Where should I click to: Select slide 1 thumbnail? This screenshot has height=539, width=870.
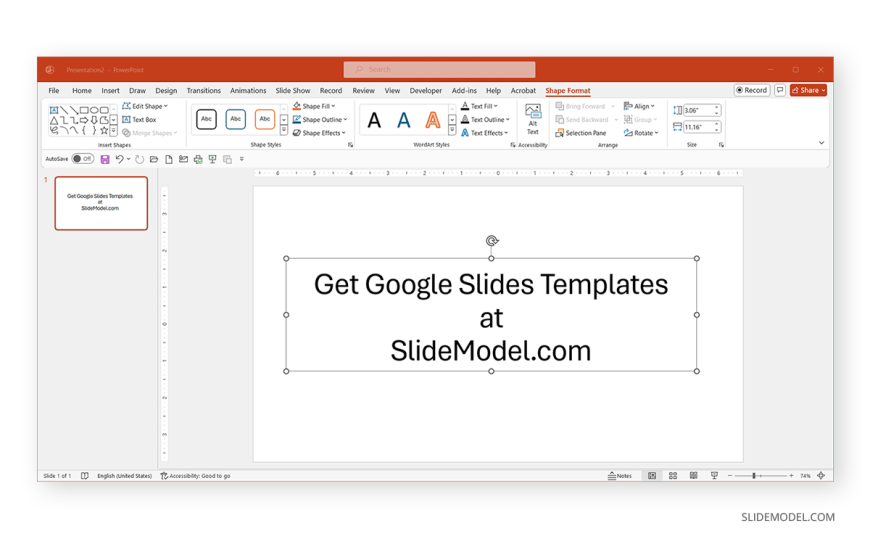[101, 203]
